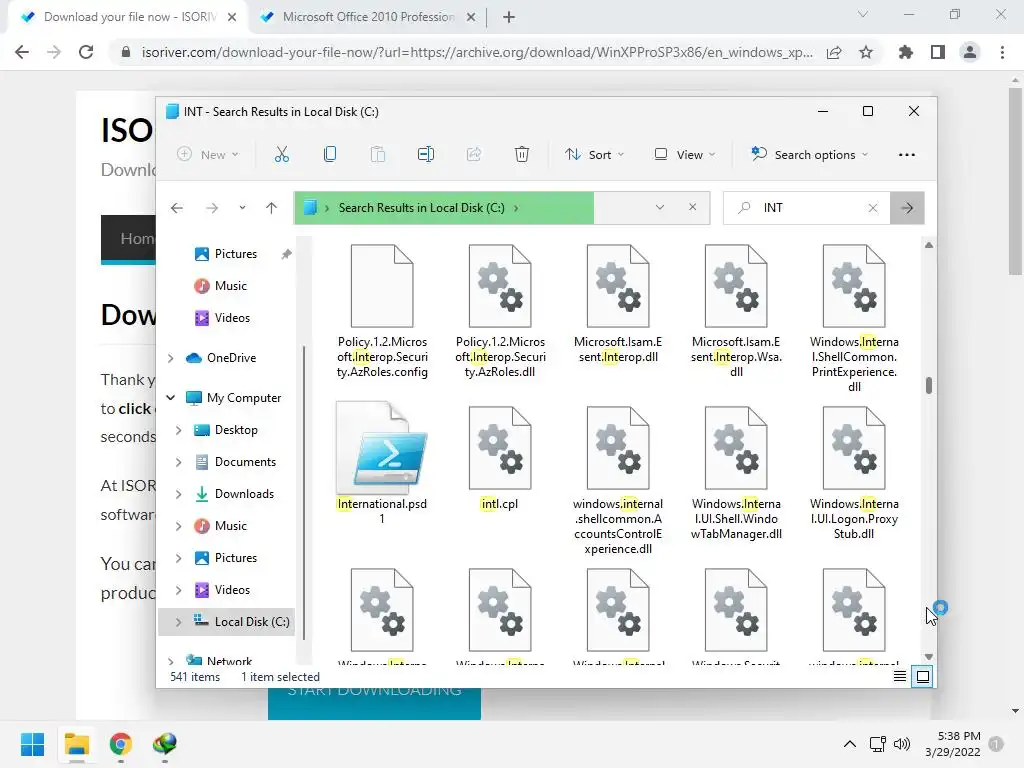This screenshot has width=1024, height=768.
Task: Select Windows.Internal.UI.Shell.WindowTabManager.dll file
Action: (x=736, y=473)
